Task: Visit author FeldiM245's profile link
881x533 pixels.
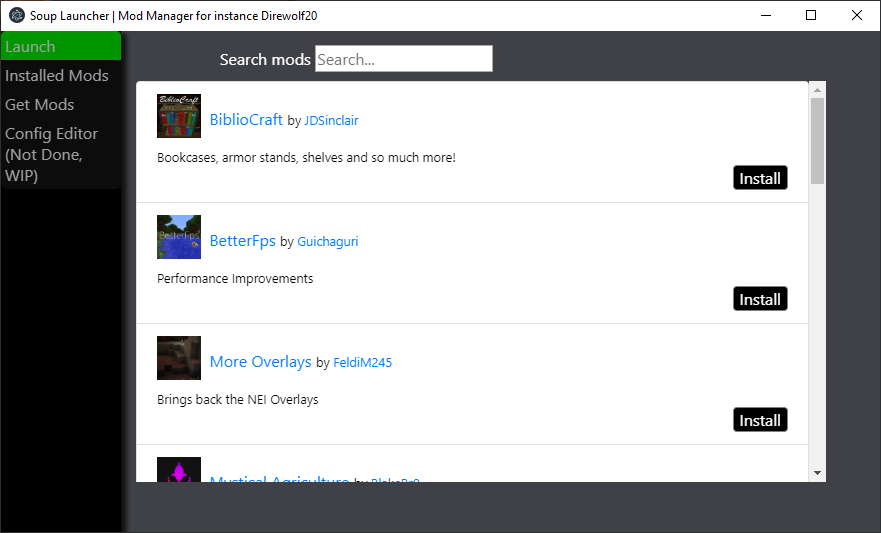Action: [362, 363]
